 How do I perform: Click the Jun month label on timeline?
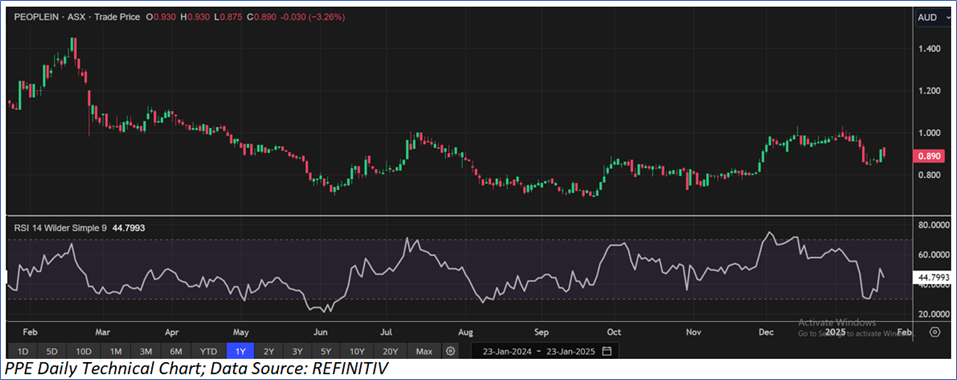coord(320,332)
